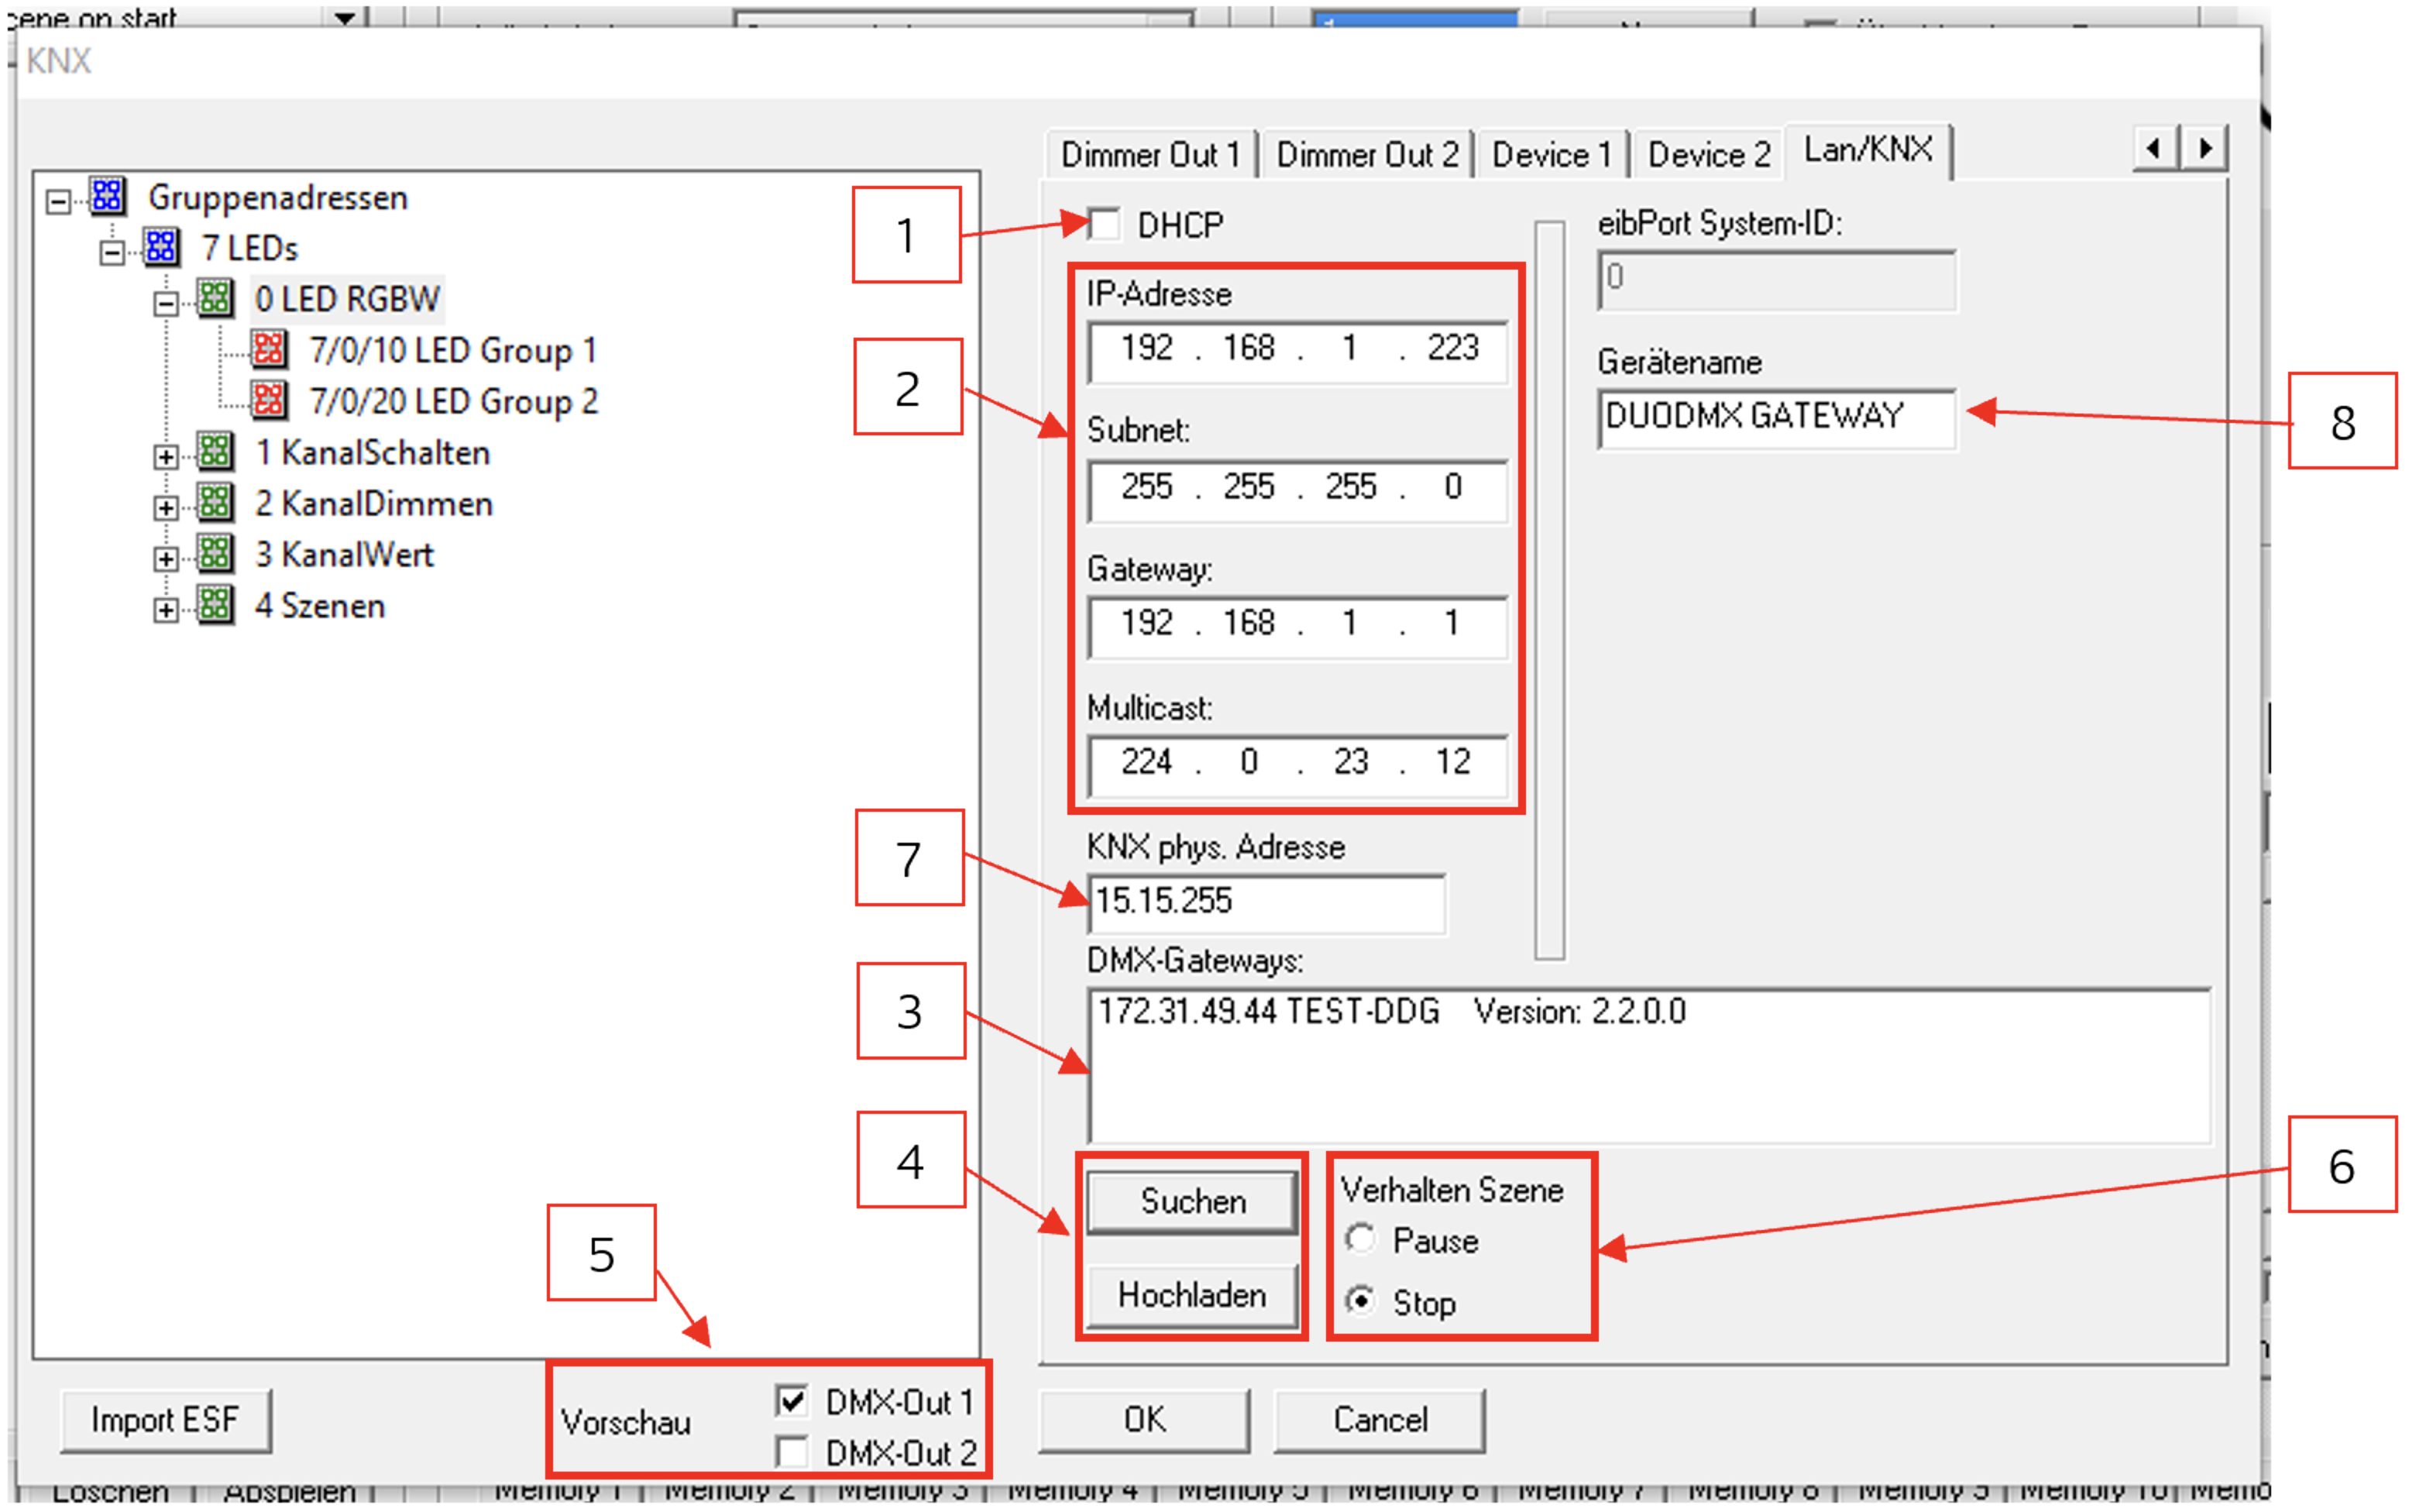Select the Pause radio button
The height and width of the screenshot is (1512, 2409).
[x=1360, y=1240]
